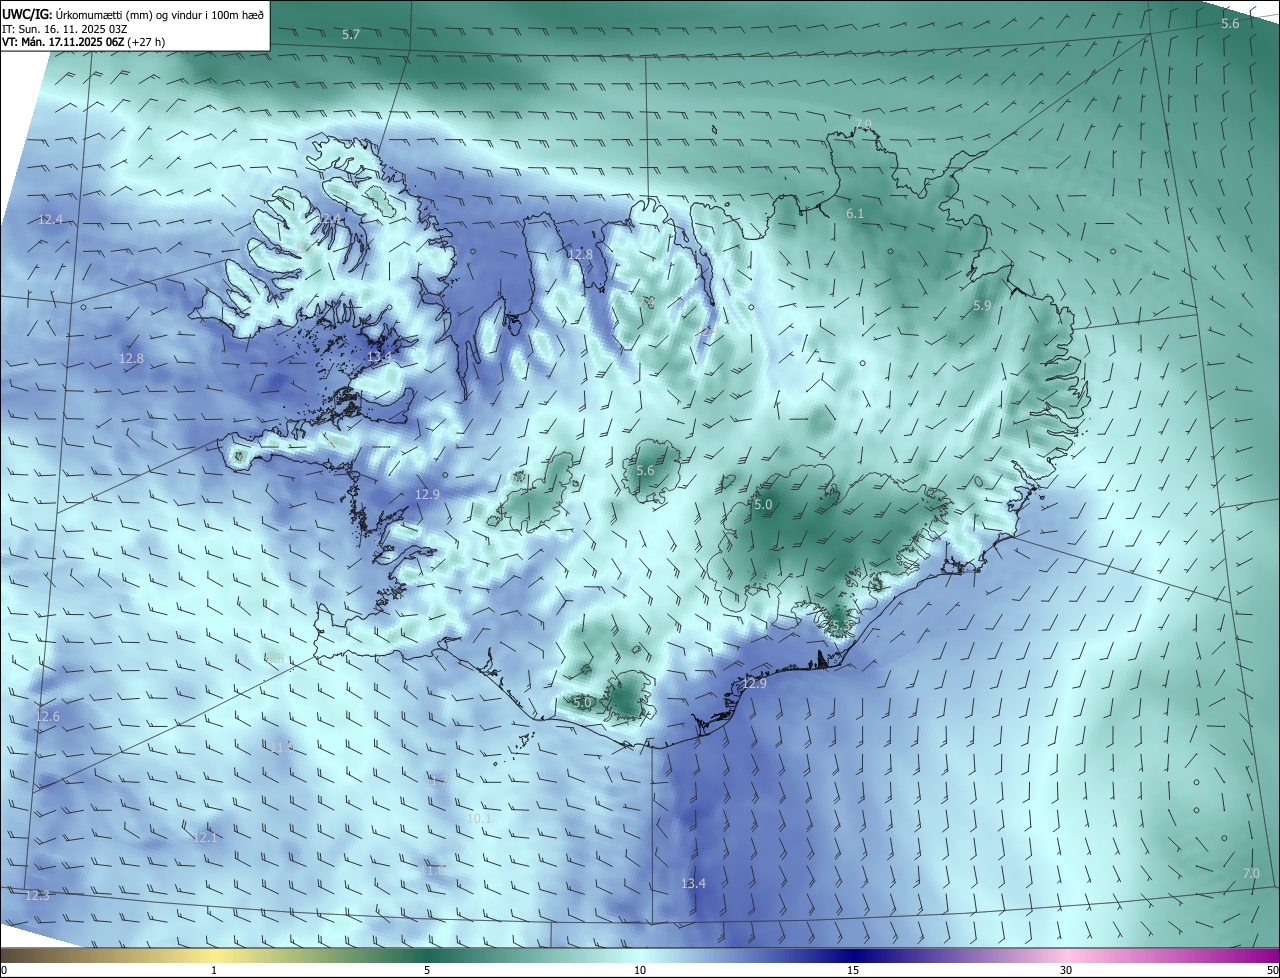
Task: Click the 5.0 label on the large Vatnajökull glacier
Action: pyautogui.click(x=763, y=505)
